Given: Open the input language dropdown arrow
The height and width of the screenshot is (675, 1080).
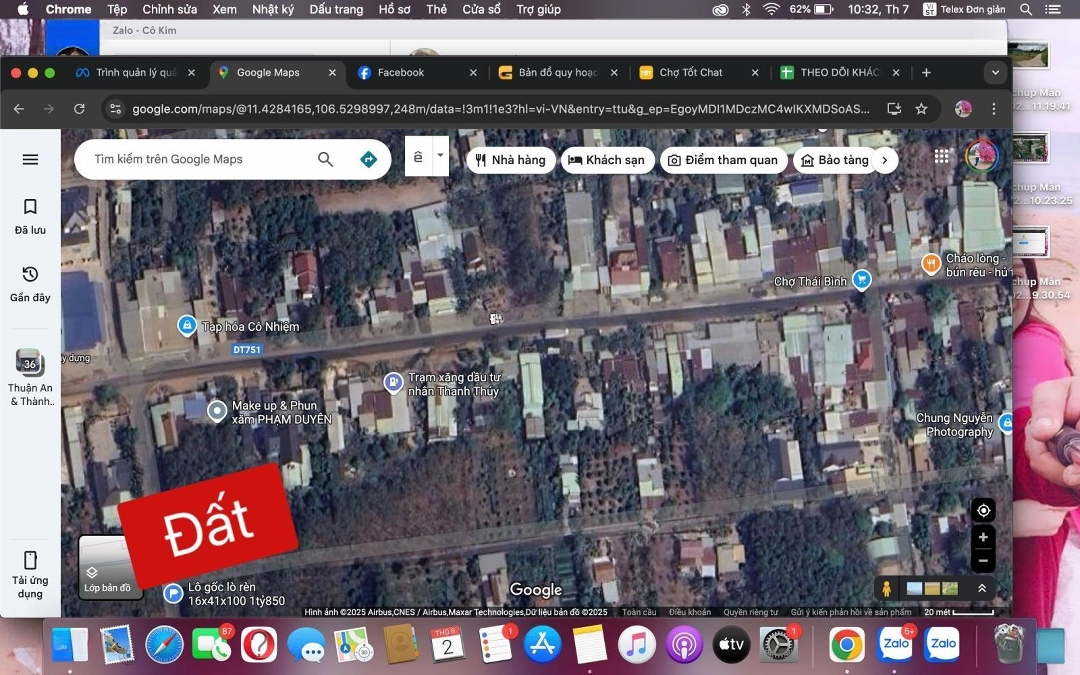Looking at the screenshot, I should pyautogui.click(x=440, y=157).
